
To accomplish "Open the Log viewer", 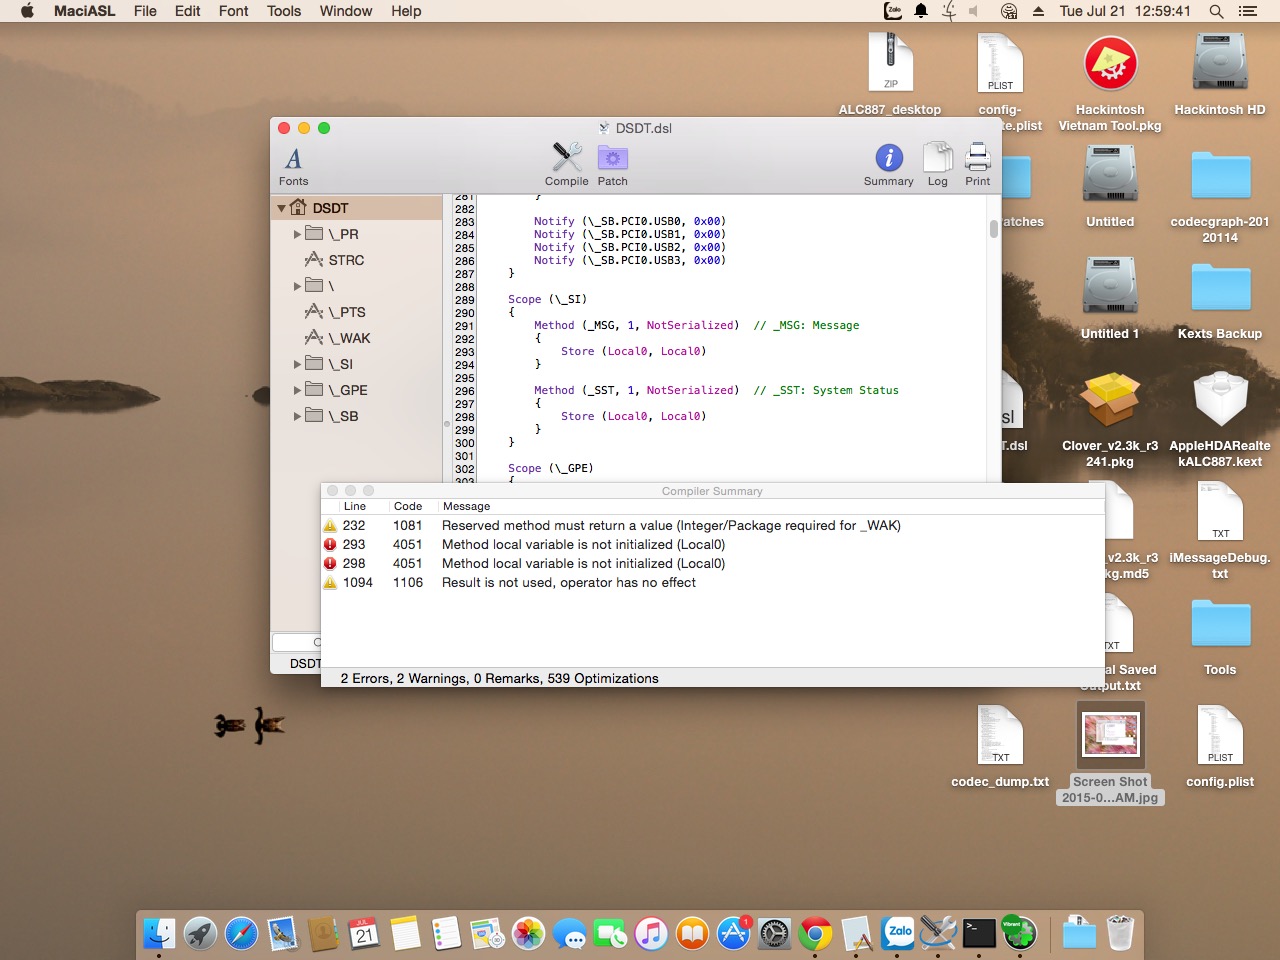I will [937, 165].
